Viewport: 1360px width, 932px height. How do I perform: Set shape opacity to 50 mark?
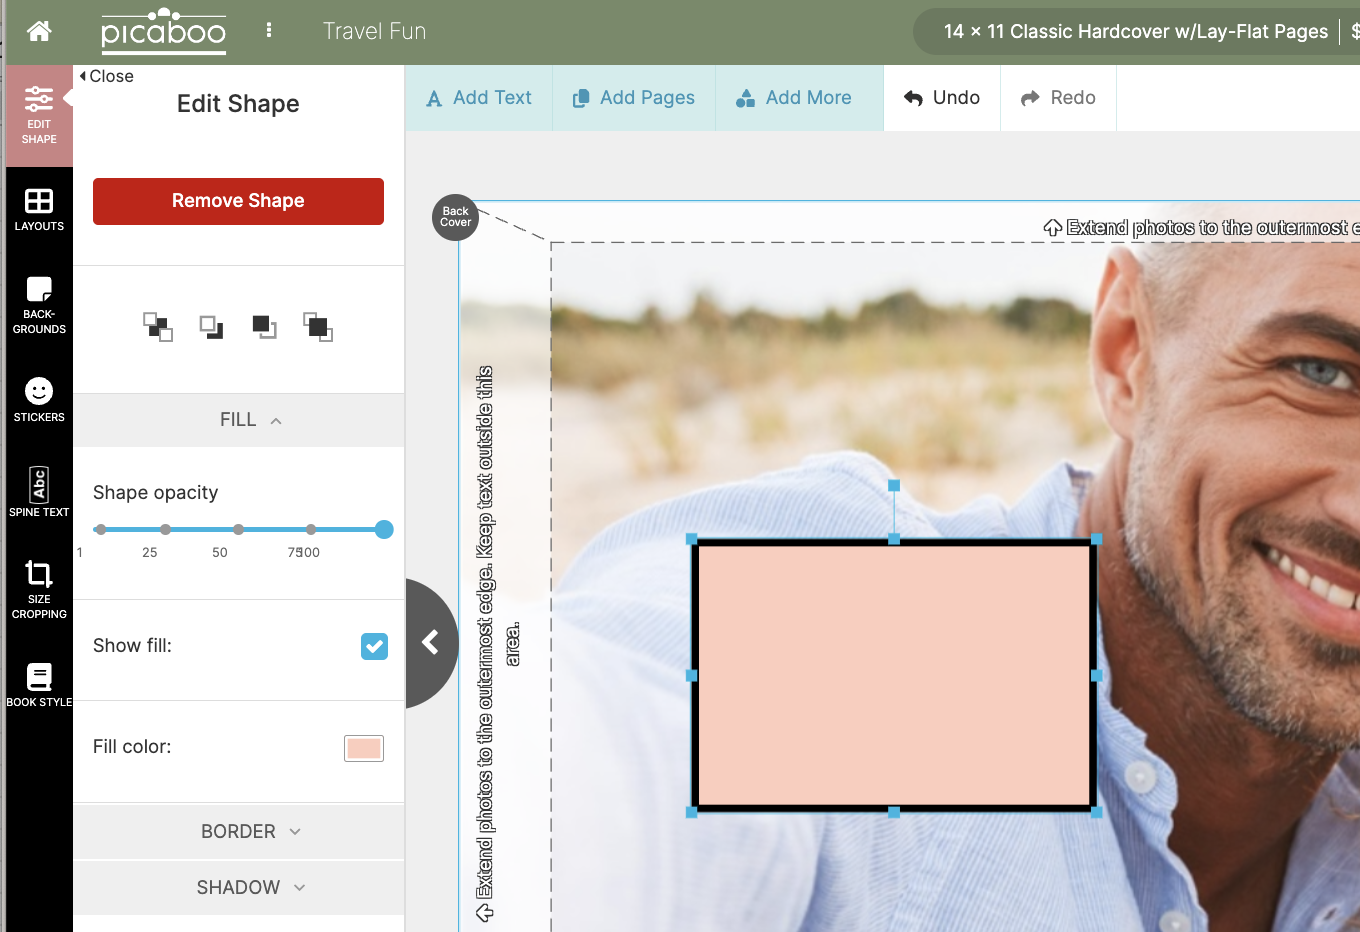pos(238,529)
